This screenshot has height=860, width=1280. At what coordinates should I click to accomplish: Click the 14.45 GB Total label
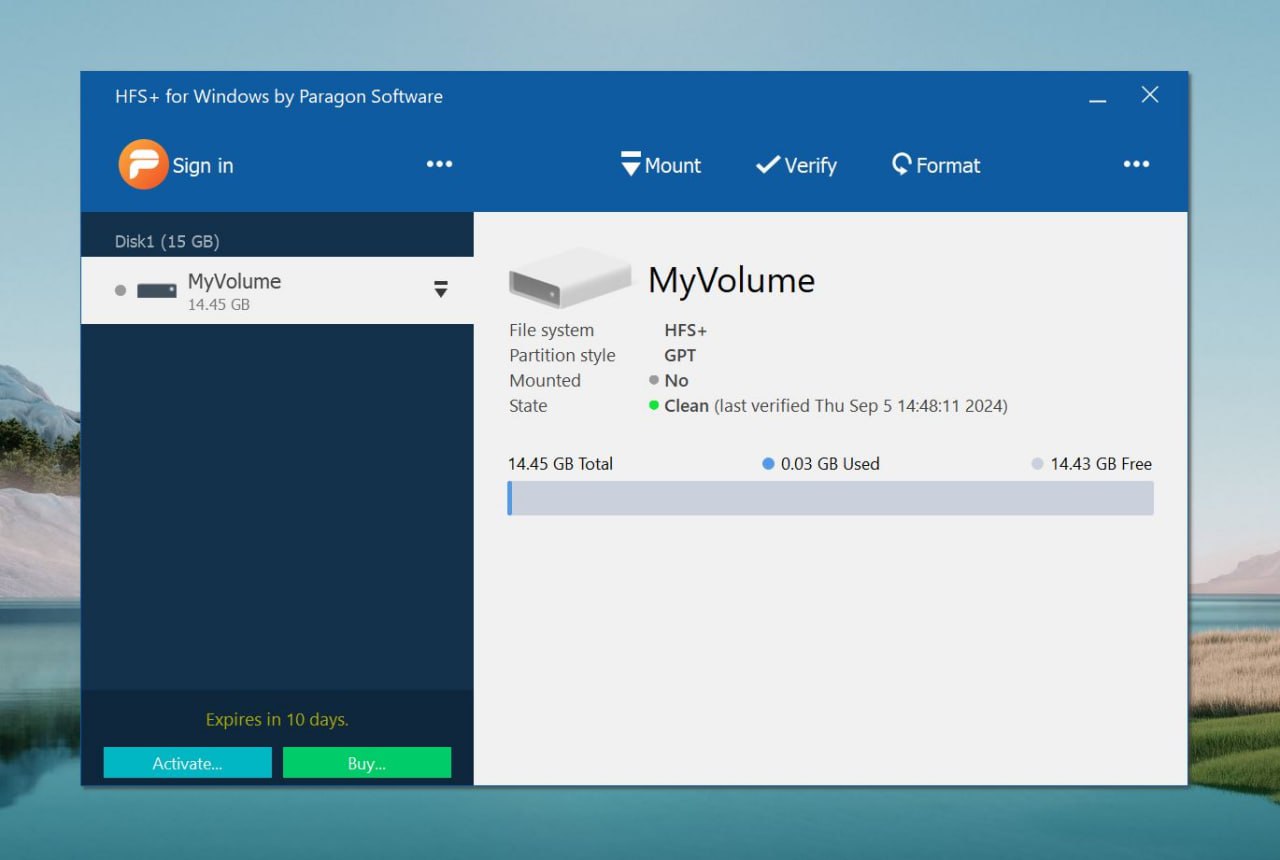click(x=560, y=464)
